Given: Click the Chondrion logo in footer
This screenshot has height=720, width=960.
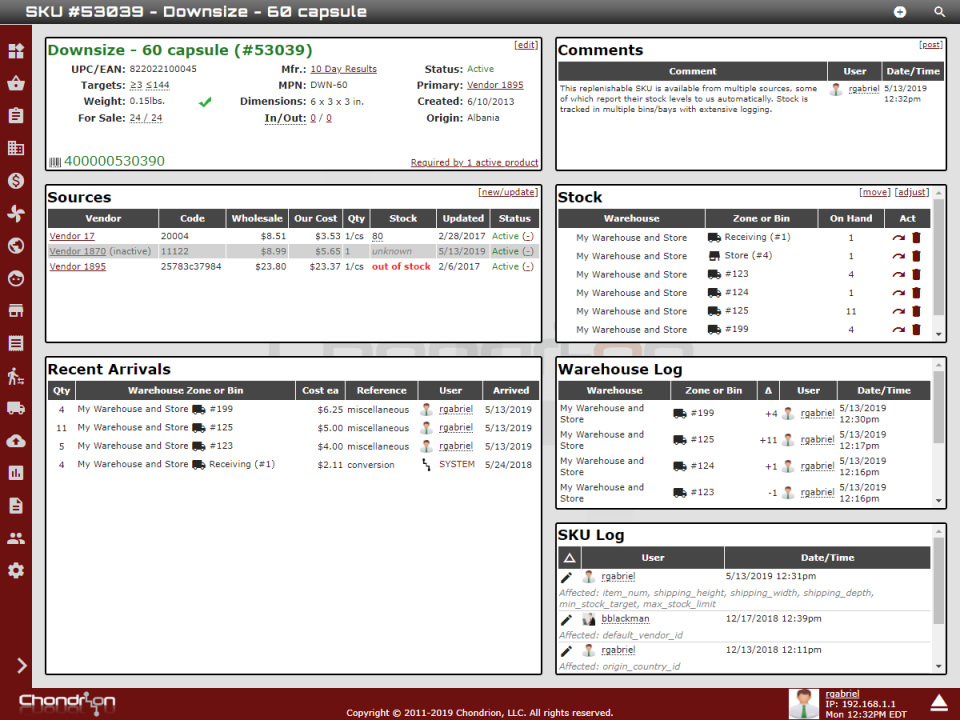Looking at the screenshot, I should click(67, 703).
